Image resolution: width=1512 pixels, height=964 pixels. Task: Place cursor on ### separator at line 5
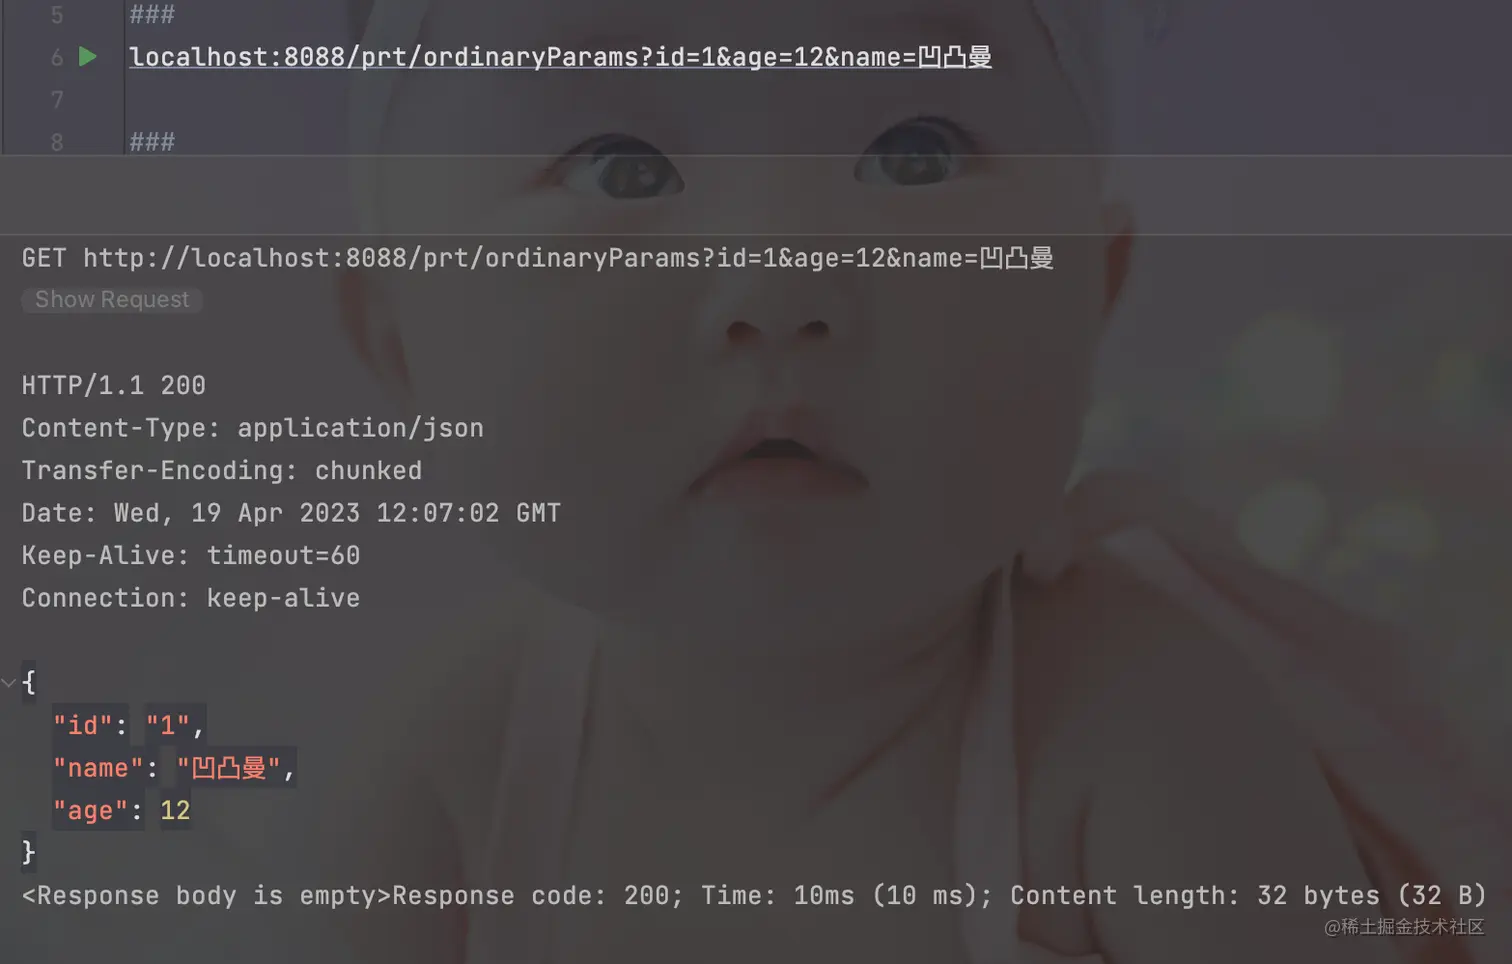(x=152, y=15)
